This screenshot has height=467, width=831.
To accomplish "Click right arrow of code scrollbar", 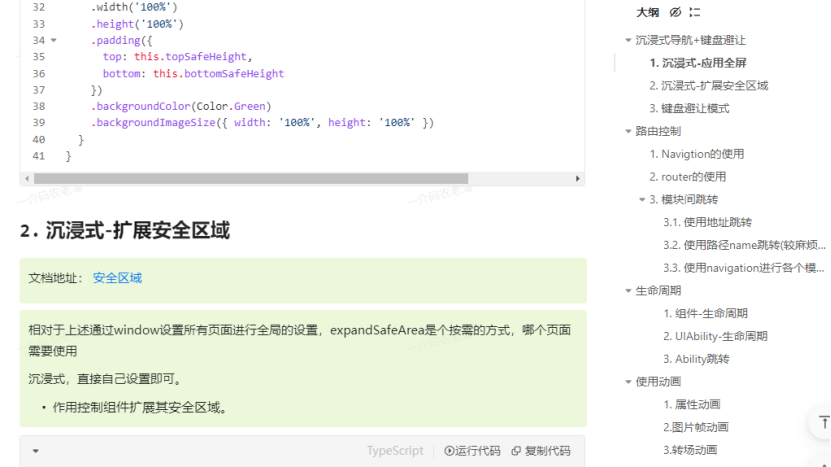I will (578, 179).
